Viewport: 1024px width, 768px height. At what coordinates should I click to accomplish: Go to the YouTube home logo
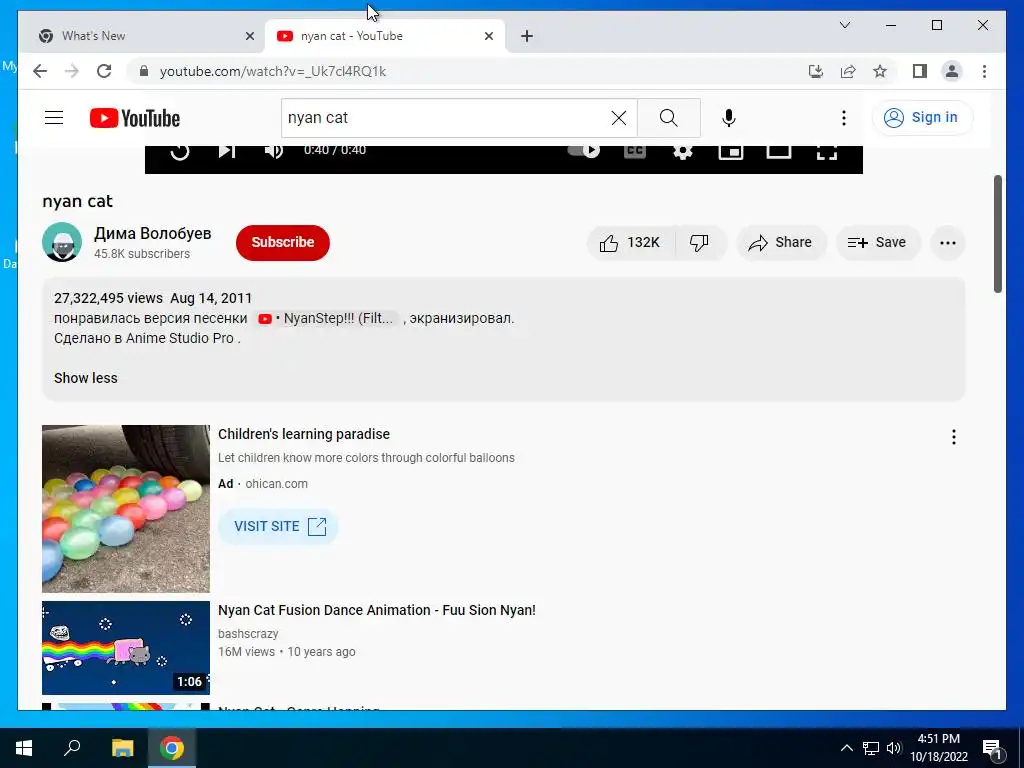135,118
